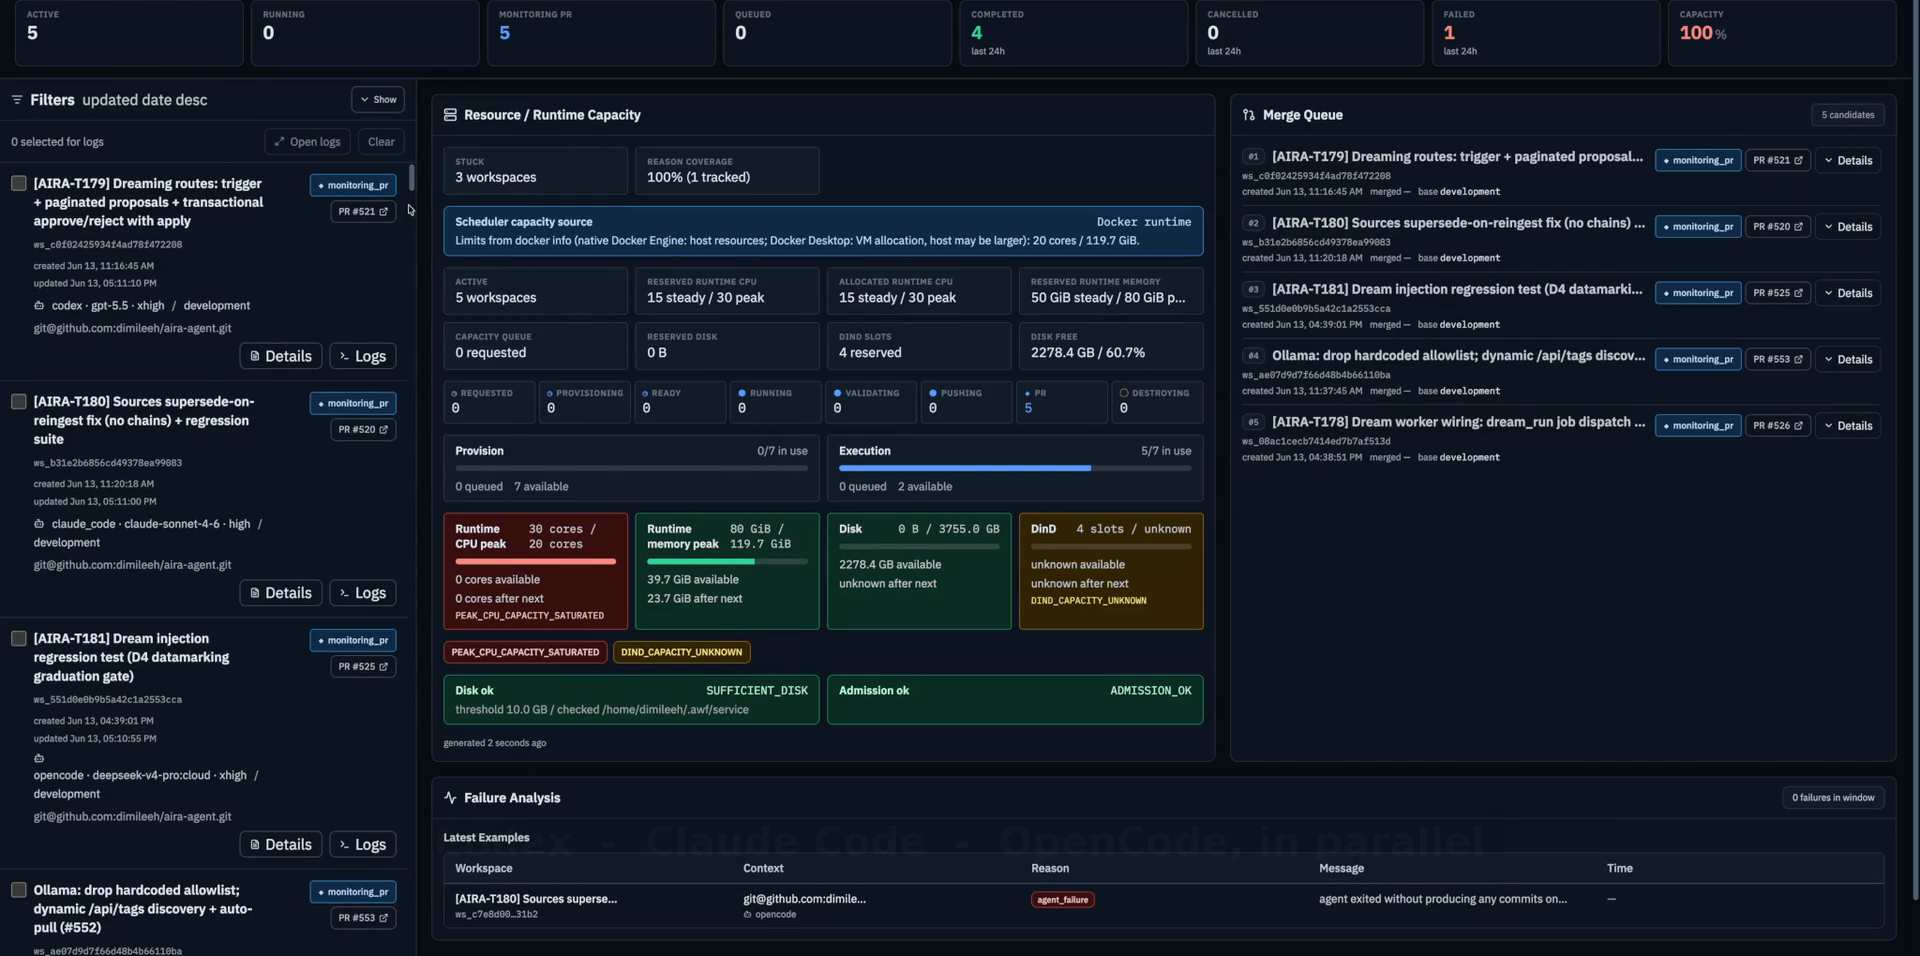Select checkbox for AIRA-T180 Sources supersede workspace

point(18,401)
